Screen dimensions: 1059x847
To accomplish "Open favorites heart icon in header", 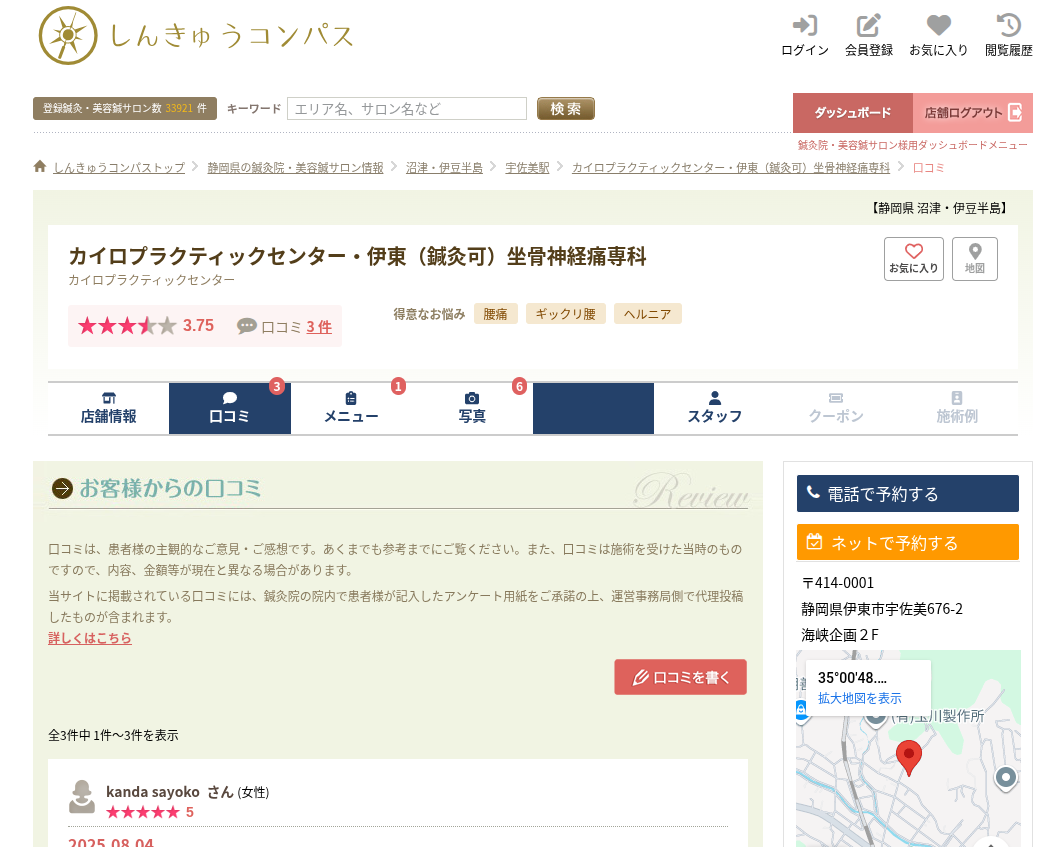I will (938, 26).
